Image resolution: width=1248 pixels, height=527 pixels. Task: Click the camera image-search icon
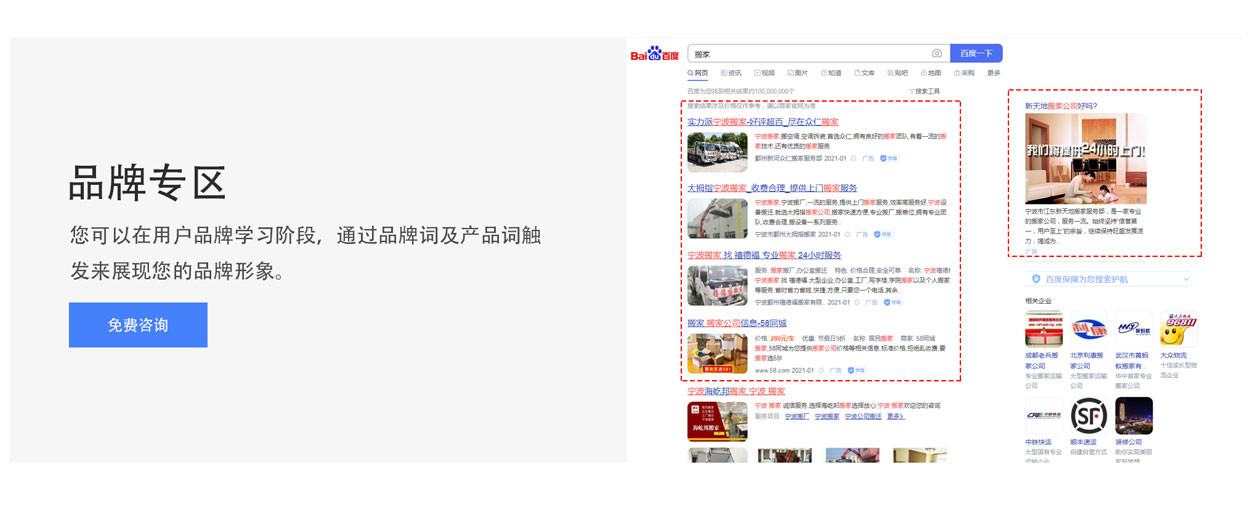pyautogui.click(x=937, y=54)
